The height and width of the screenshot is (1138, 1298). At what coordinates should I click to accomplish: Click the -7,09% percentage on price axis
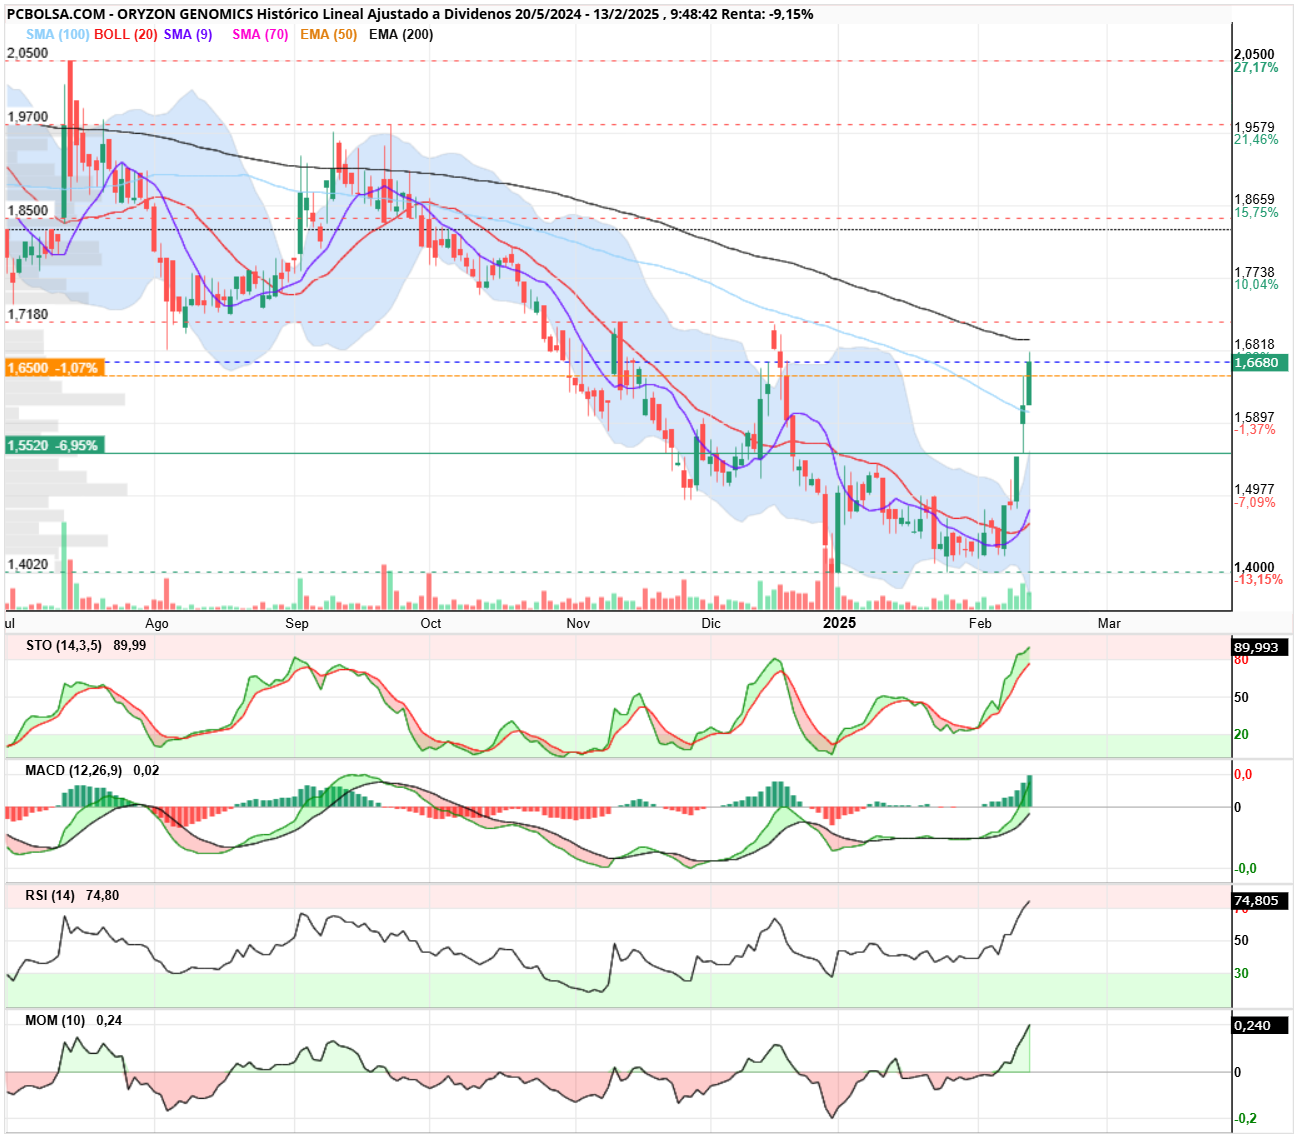coord(1255,502)
